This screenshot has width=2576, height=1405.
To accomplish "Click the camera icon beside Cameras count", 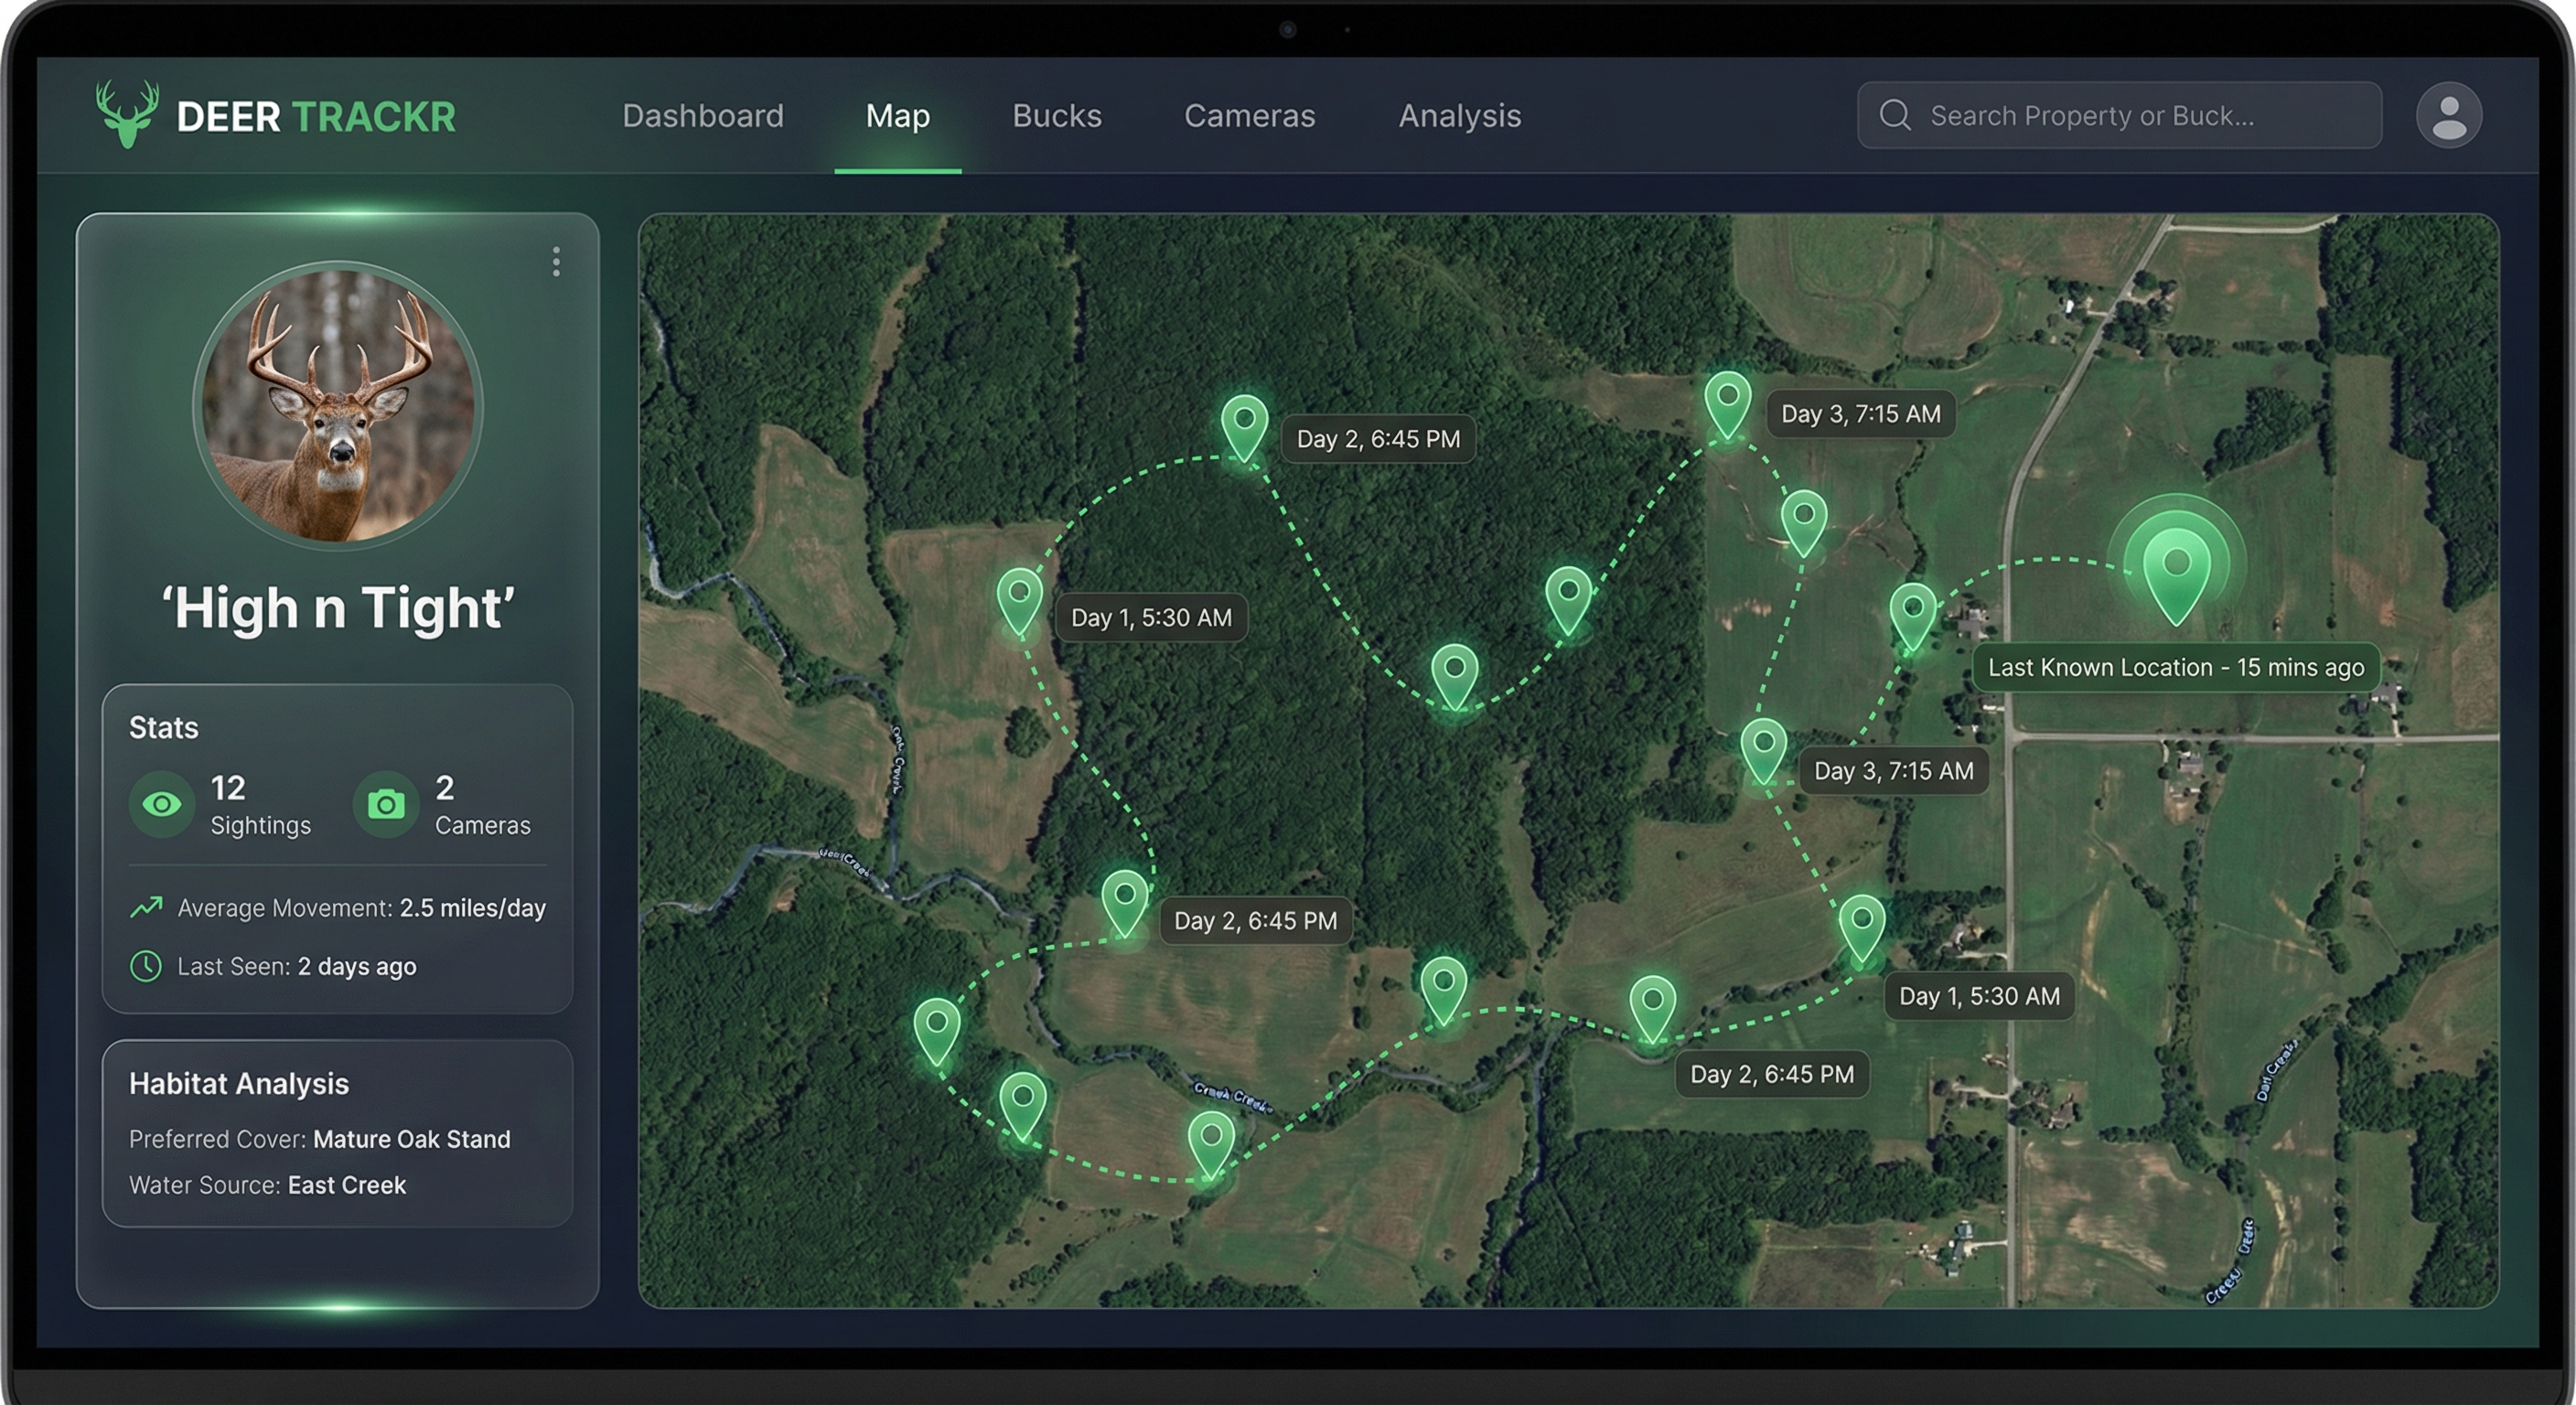I will pyautogui.click(x=386, y=804).
